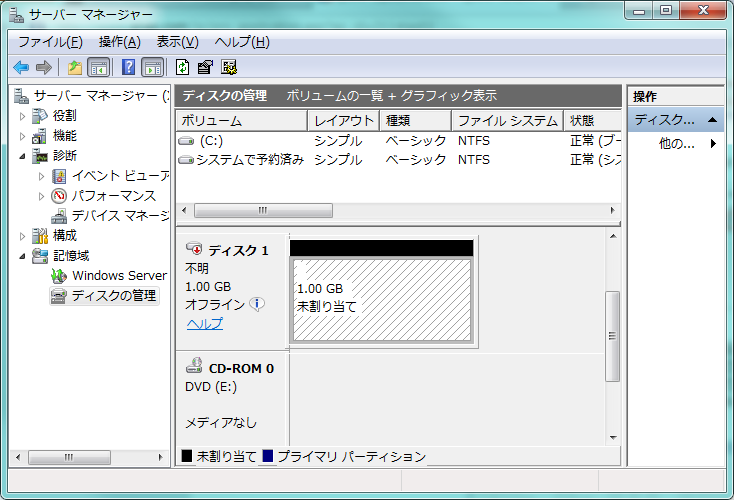This screenshot has height=500, width=734.
Task: Click the tree pane horizontal scrollbar thumb
Action: point(69,457)
